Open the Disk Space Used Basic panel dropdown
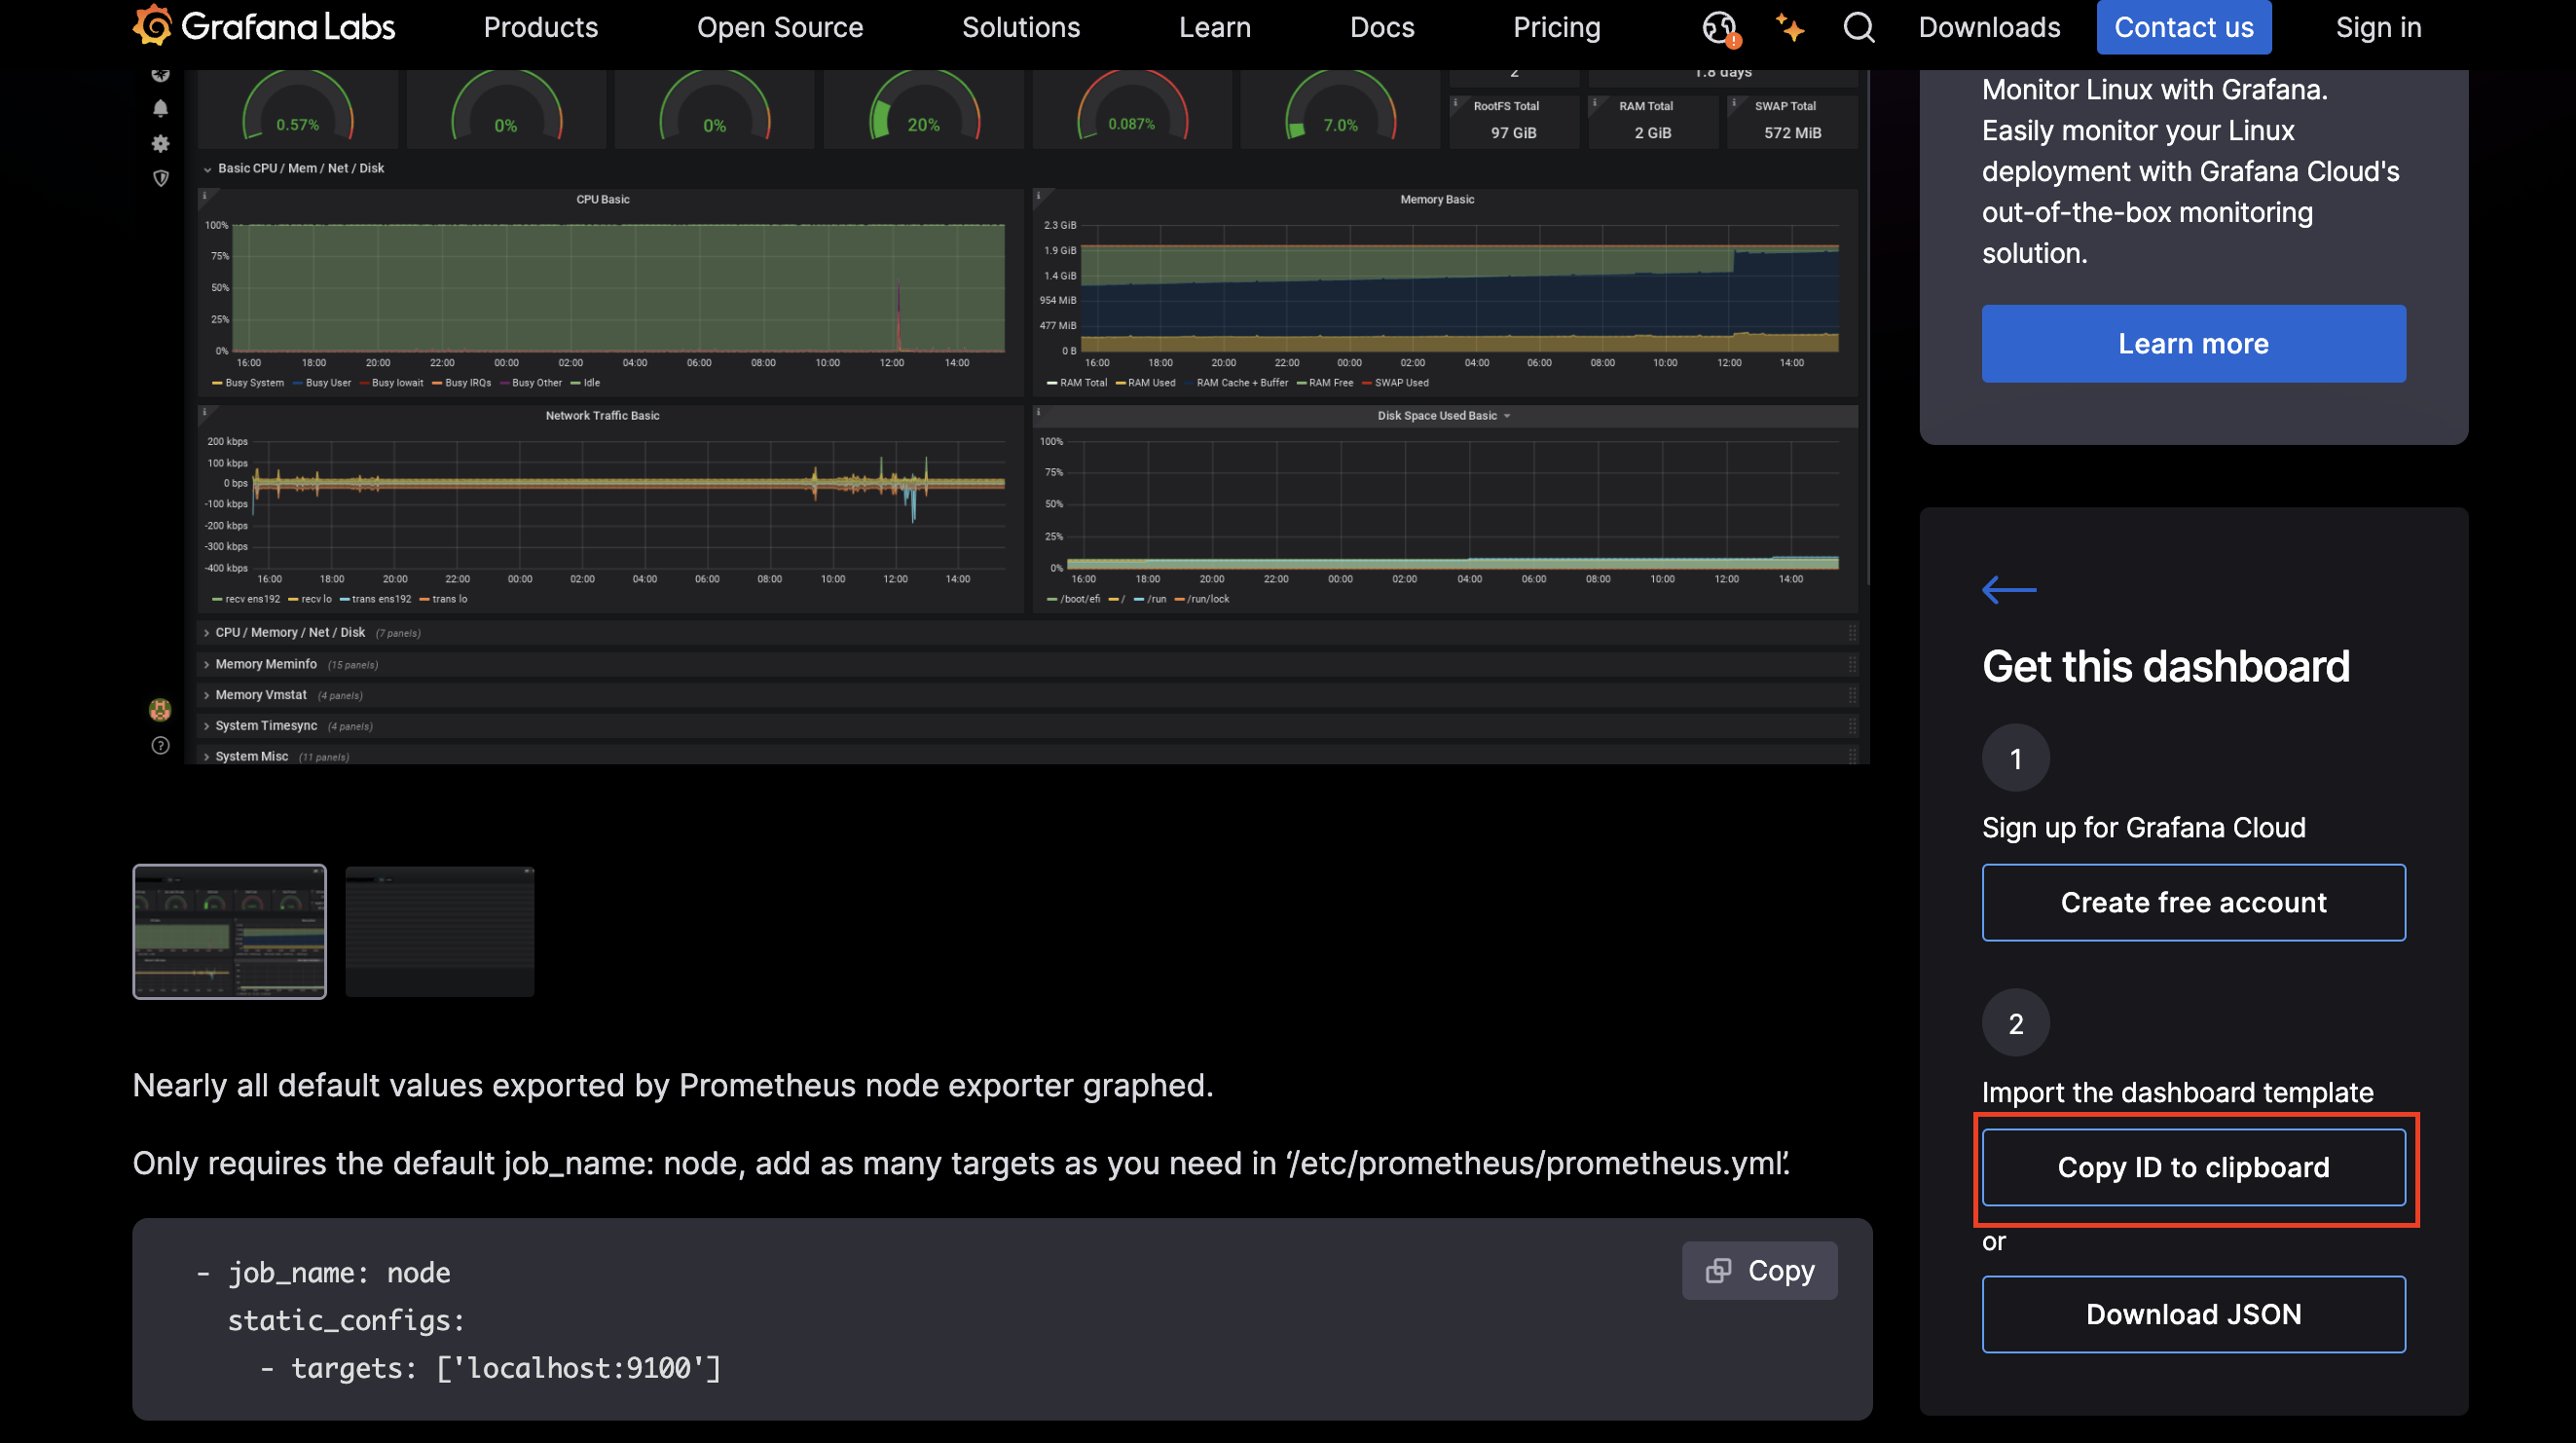 coord(1506,416)
